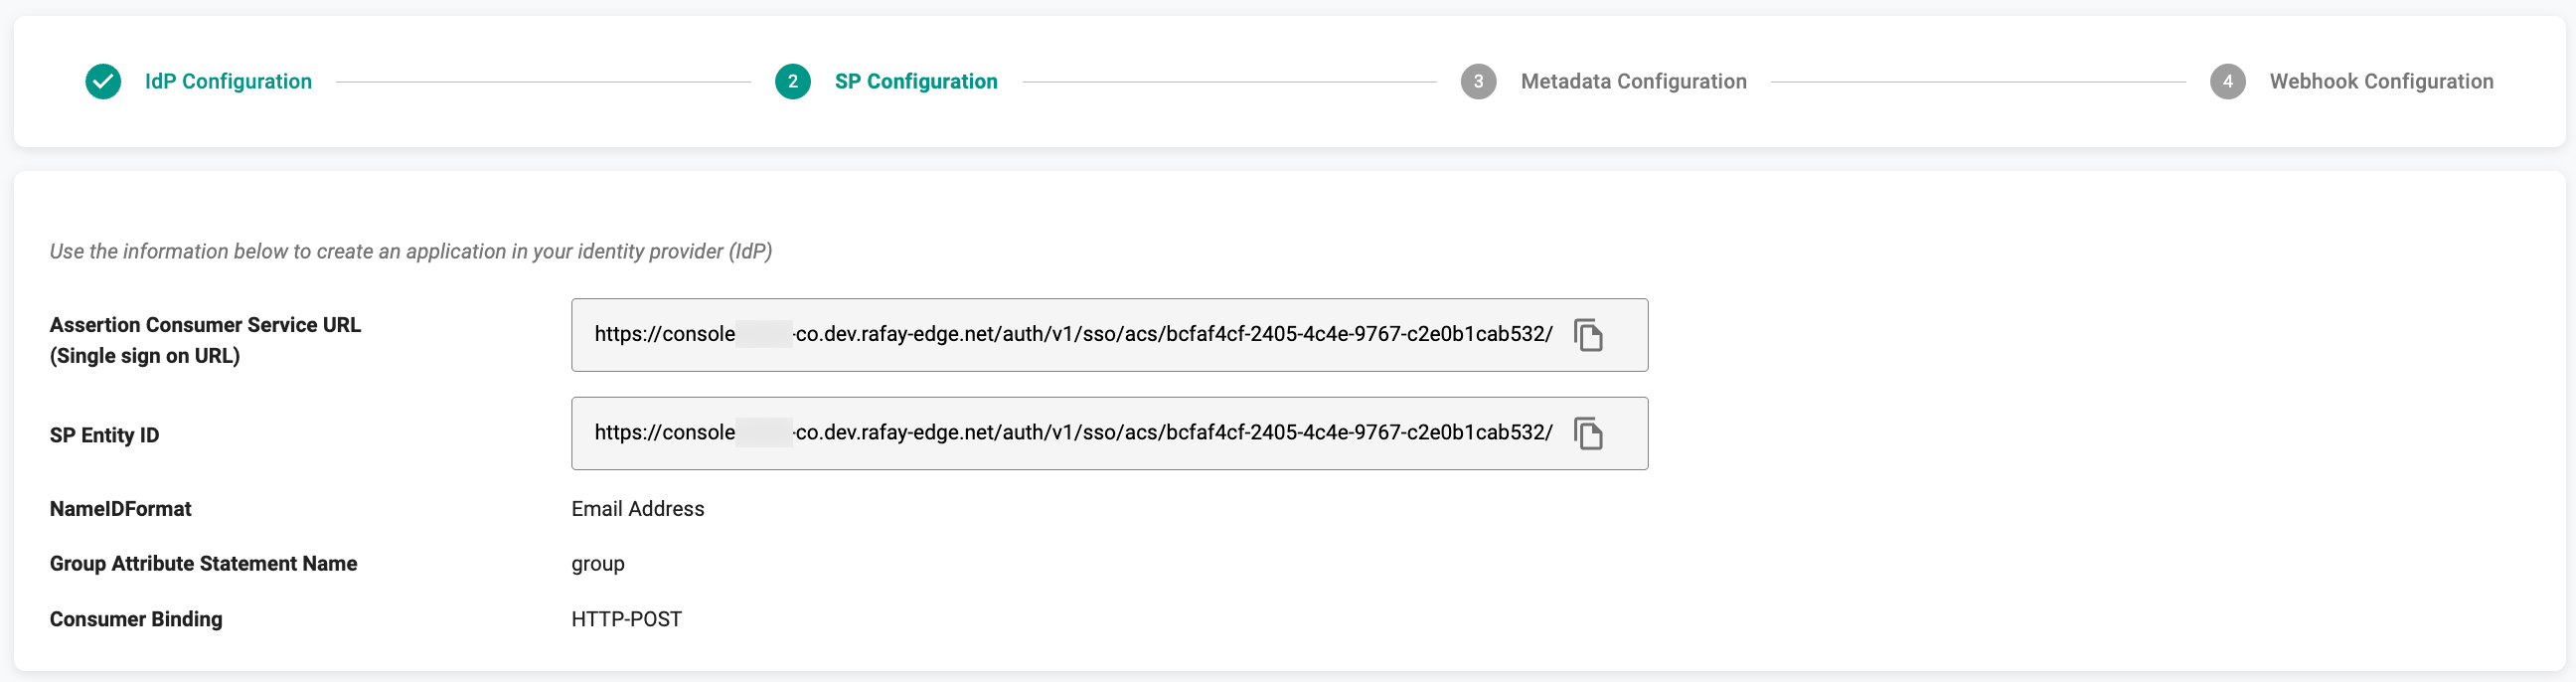Click inside the Assertion Consumer Service URL field
The height and width of the screenshot is (682, 2576).
1072,335
